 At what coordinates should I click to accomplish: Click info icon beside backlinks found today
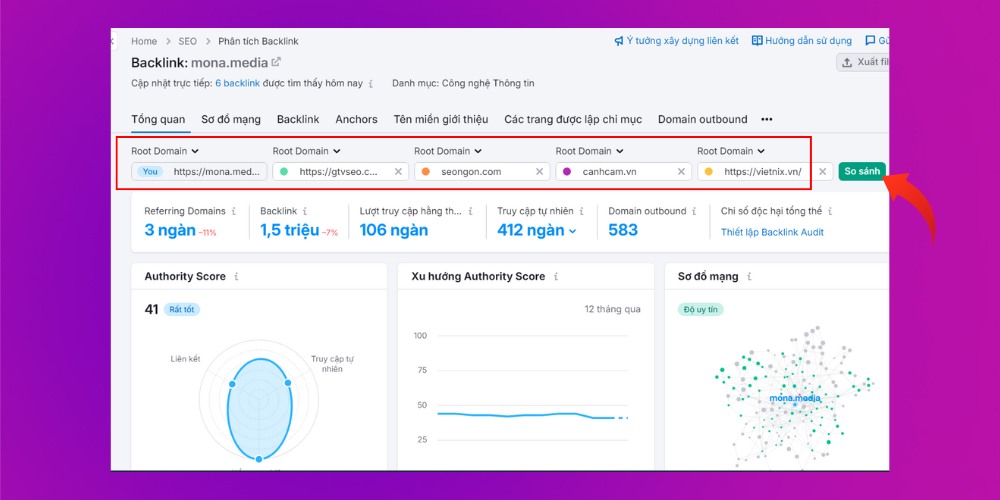point(371,84)
